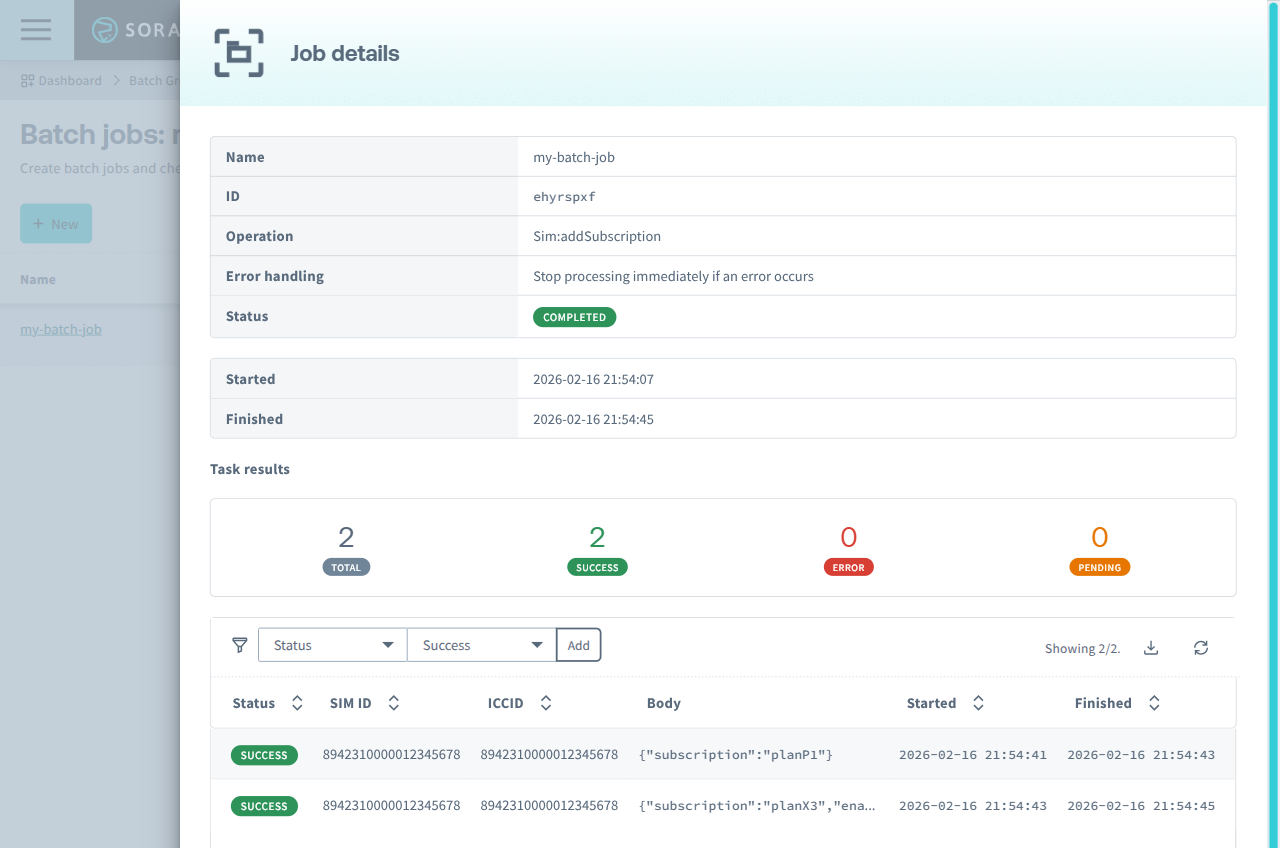The height and width of the screenshot is (848, 1280).
Task: Toggle sorting on the Started column
Action: click(x=977, y=703)
